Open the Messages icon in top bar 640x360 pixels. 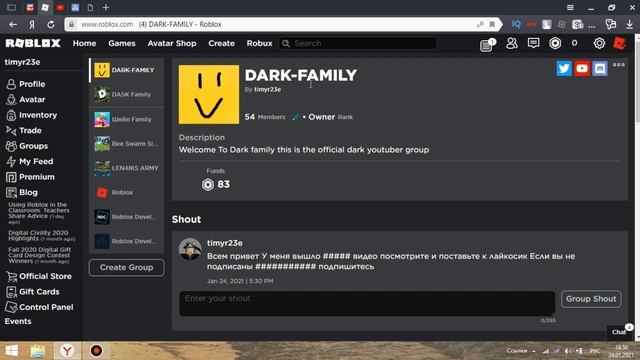(533, 43)
